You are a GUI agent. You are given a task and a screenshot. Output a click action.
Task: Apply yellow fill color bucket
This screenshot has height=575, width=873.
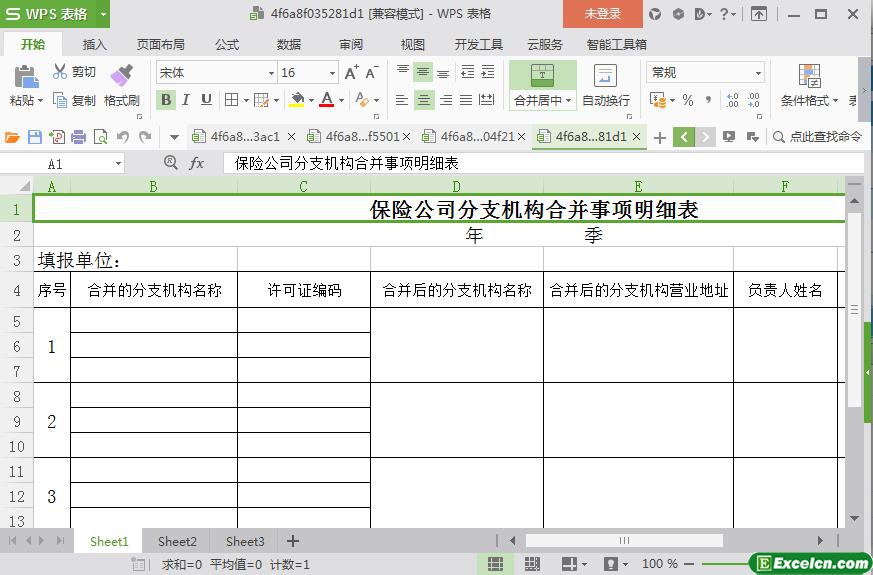(x=297, y=100)
